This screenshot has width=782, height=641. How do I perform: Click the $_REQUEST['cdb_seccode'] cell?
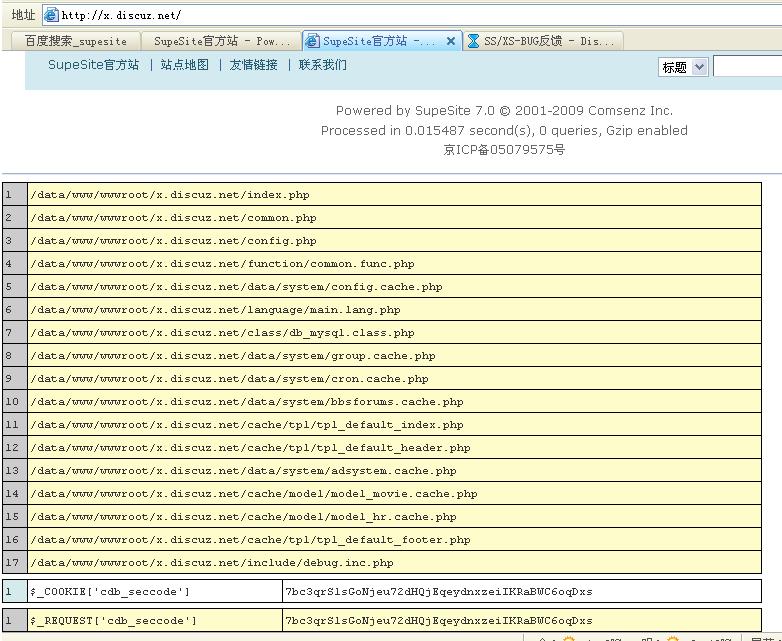pyautogui.click(x=155, y=621)
